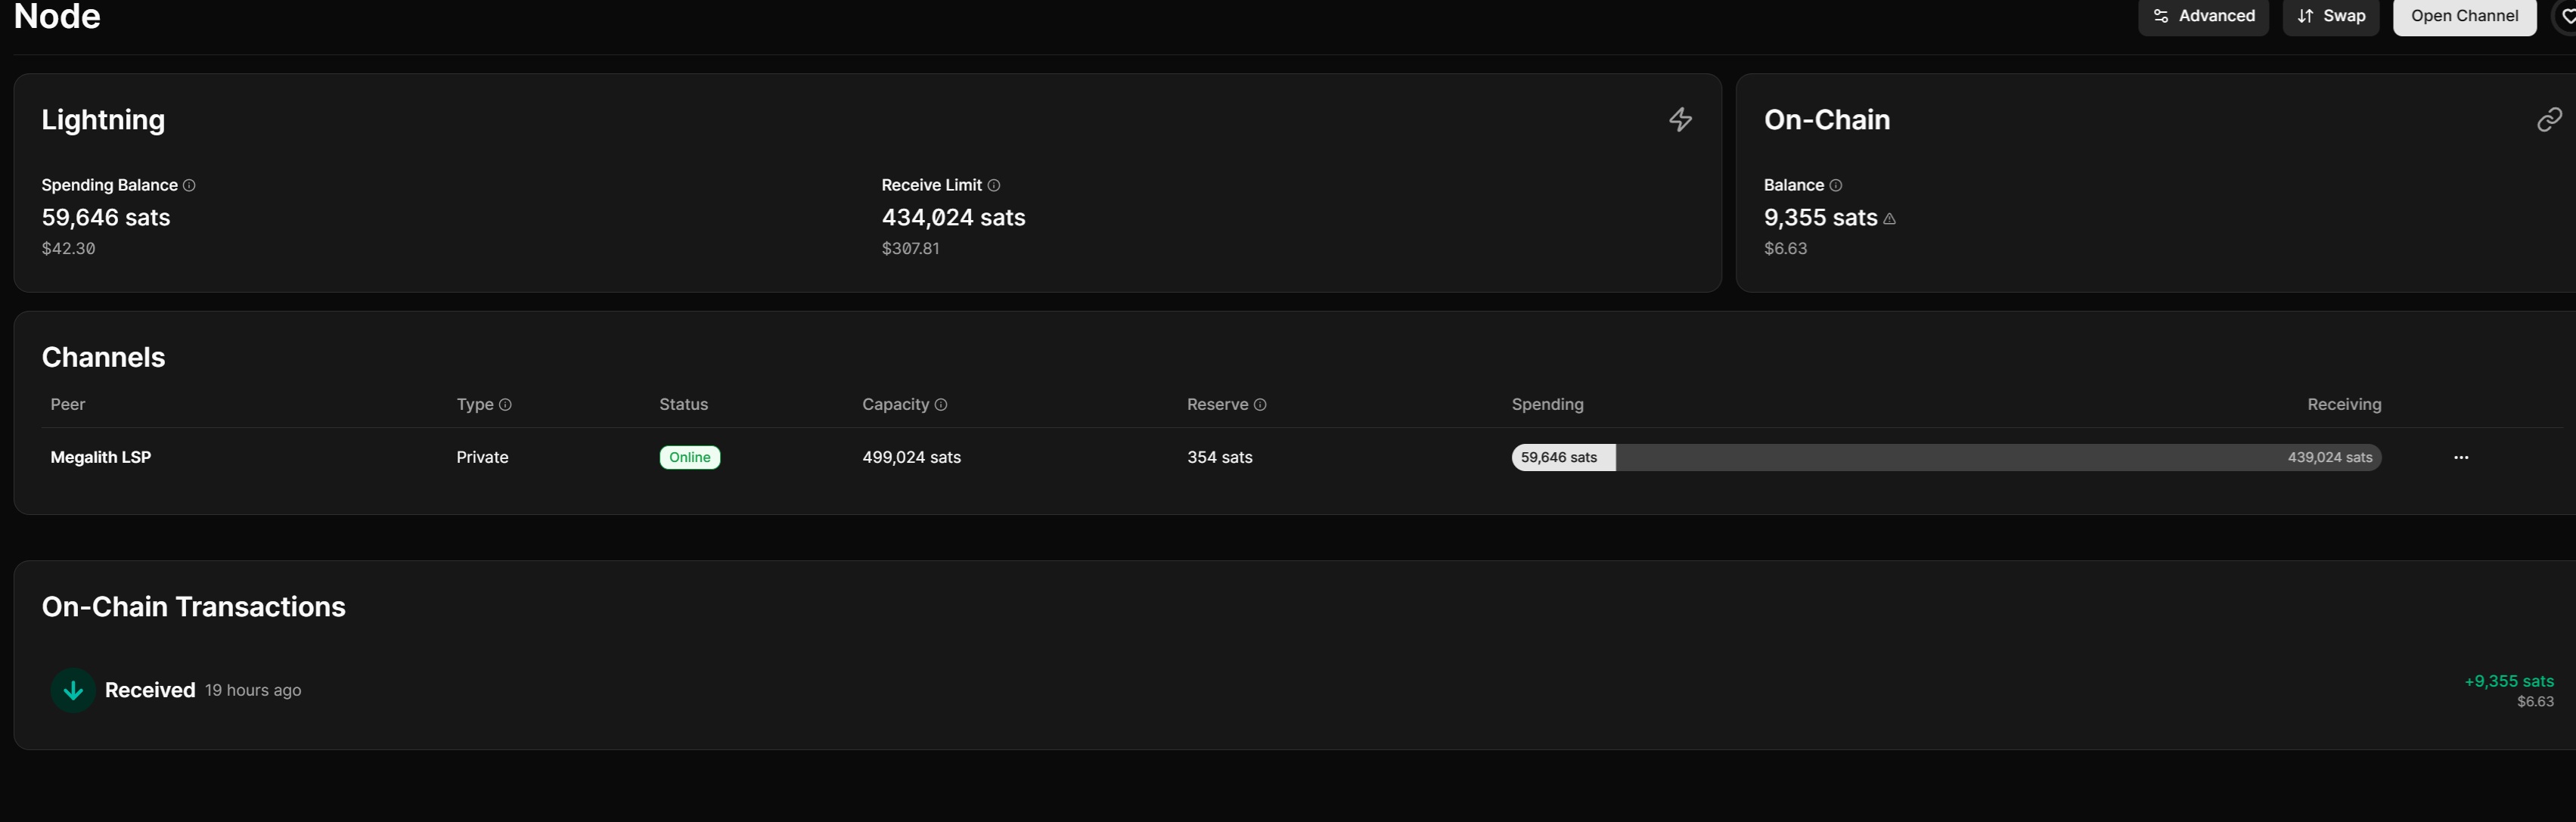
Task: Click the Megalith LSP peer name
Action: 100,458
